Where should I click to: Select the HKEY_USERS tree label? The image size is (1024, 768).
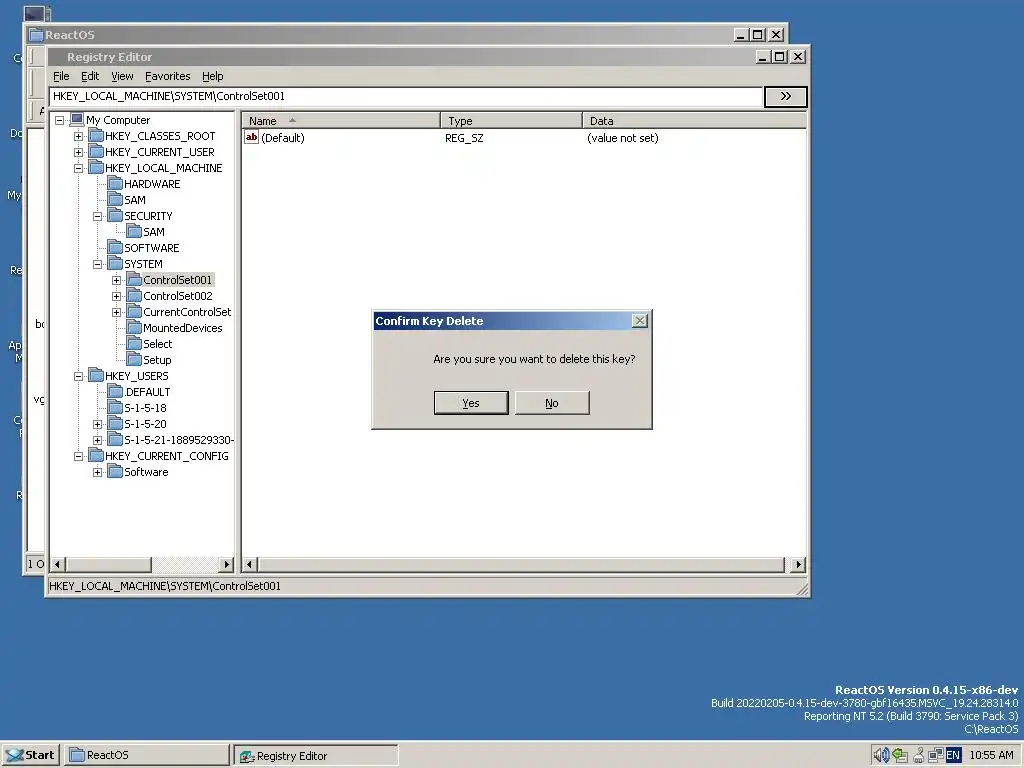click(x=136, y=376)
